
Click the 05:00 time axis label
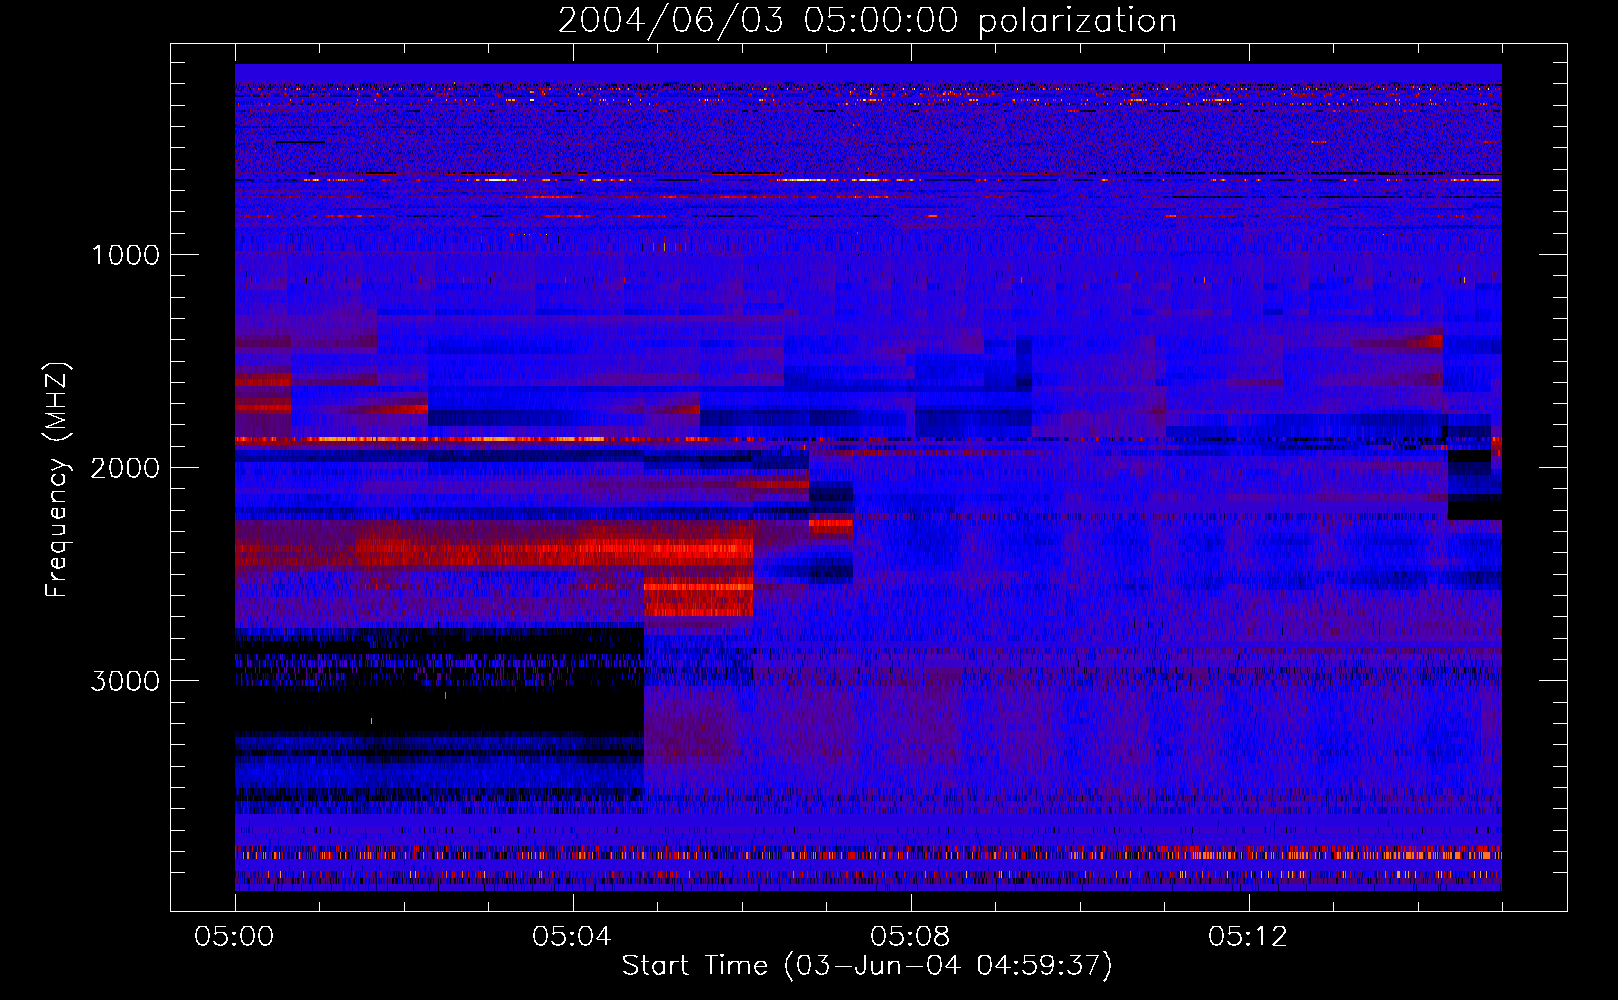tap(235, 937)
